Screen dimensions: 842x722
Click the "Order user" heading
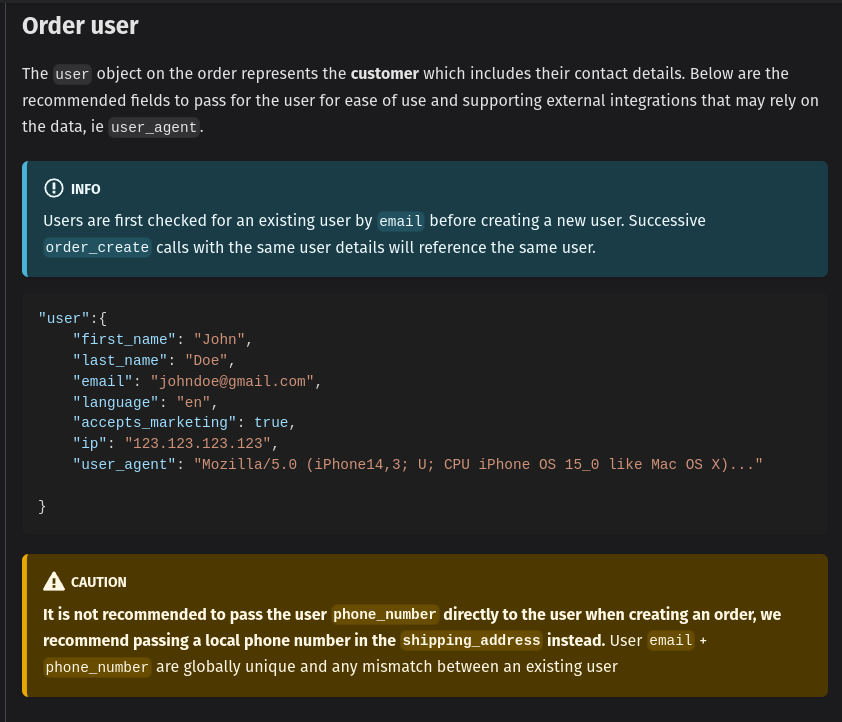(x=80, y=26)
